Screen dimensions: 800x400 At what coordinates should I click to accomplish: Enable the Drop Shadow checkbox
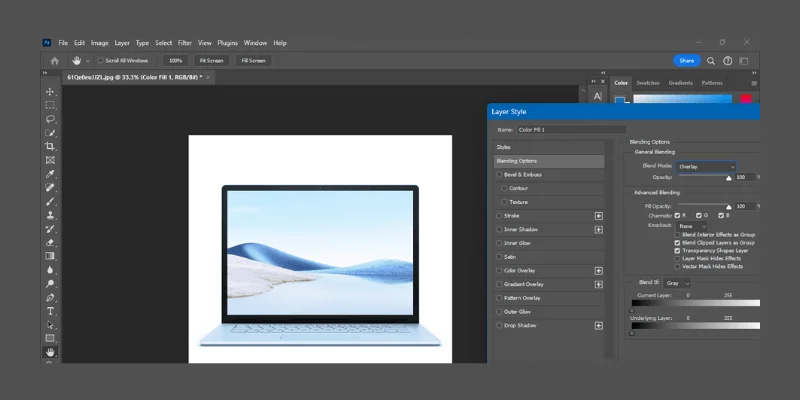pyautogui.click(x=500, y=325)
